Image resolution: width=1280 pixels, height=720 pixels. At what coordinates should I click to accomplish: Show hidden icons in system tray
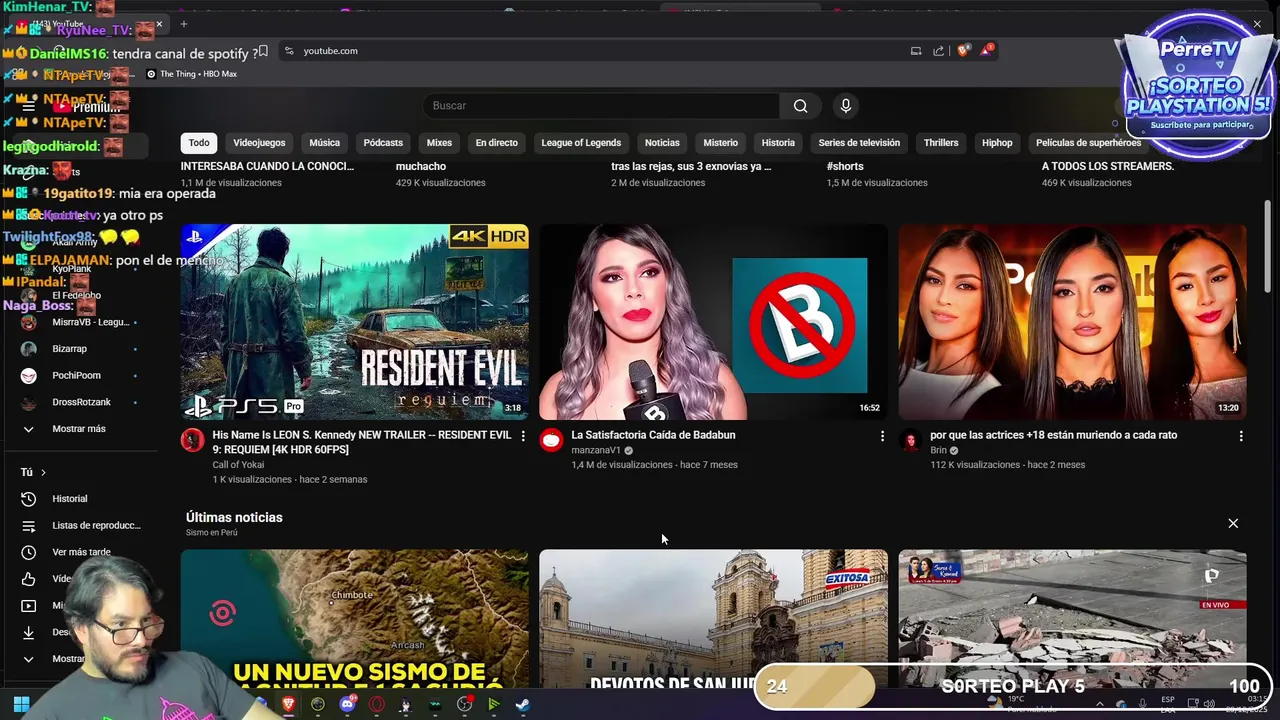point(1099,704)
